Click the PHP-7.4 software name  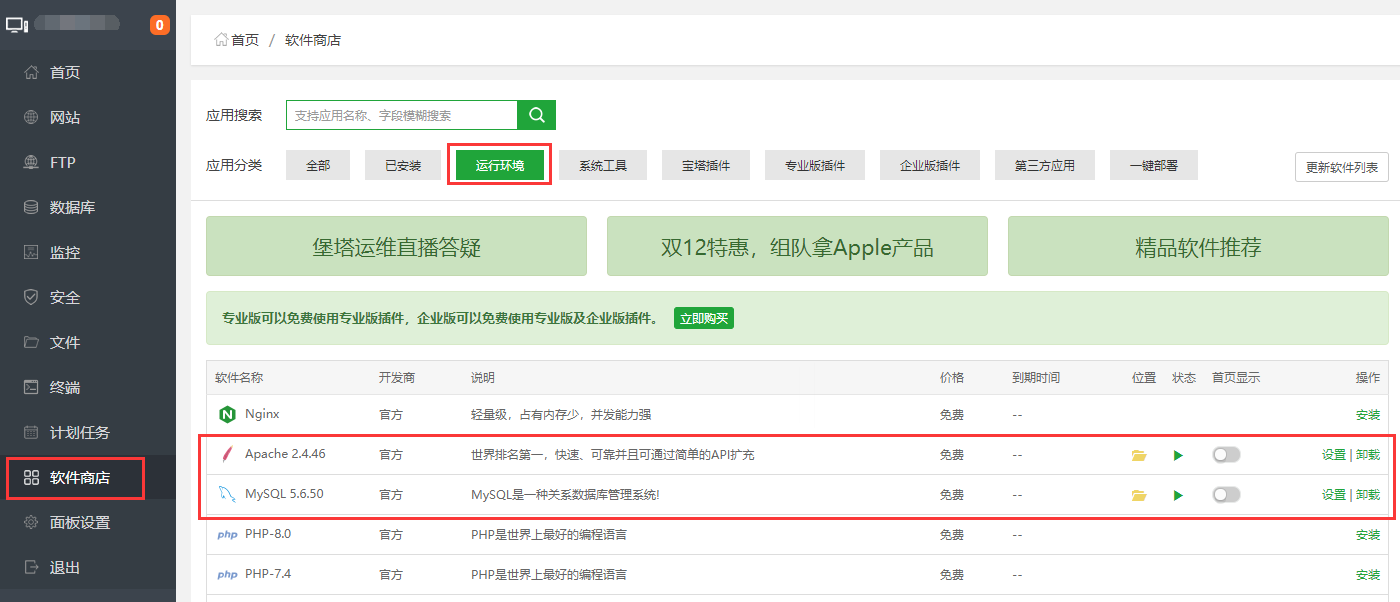268,574
